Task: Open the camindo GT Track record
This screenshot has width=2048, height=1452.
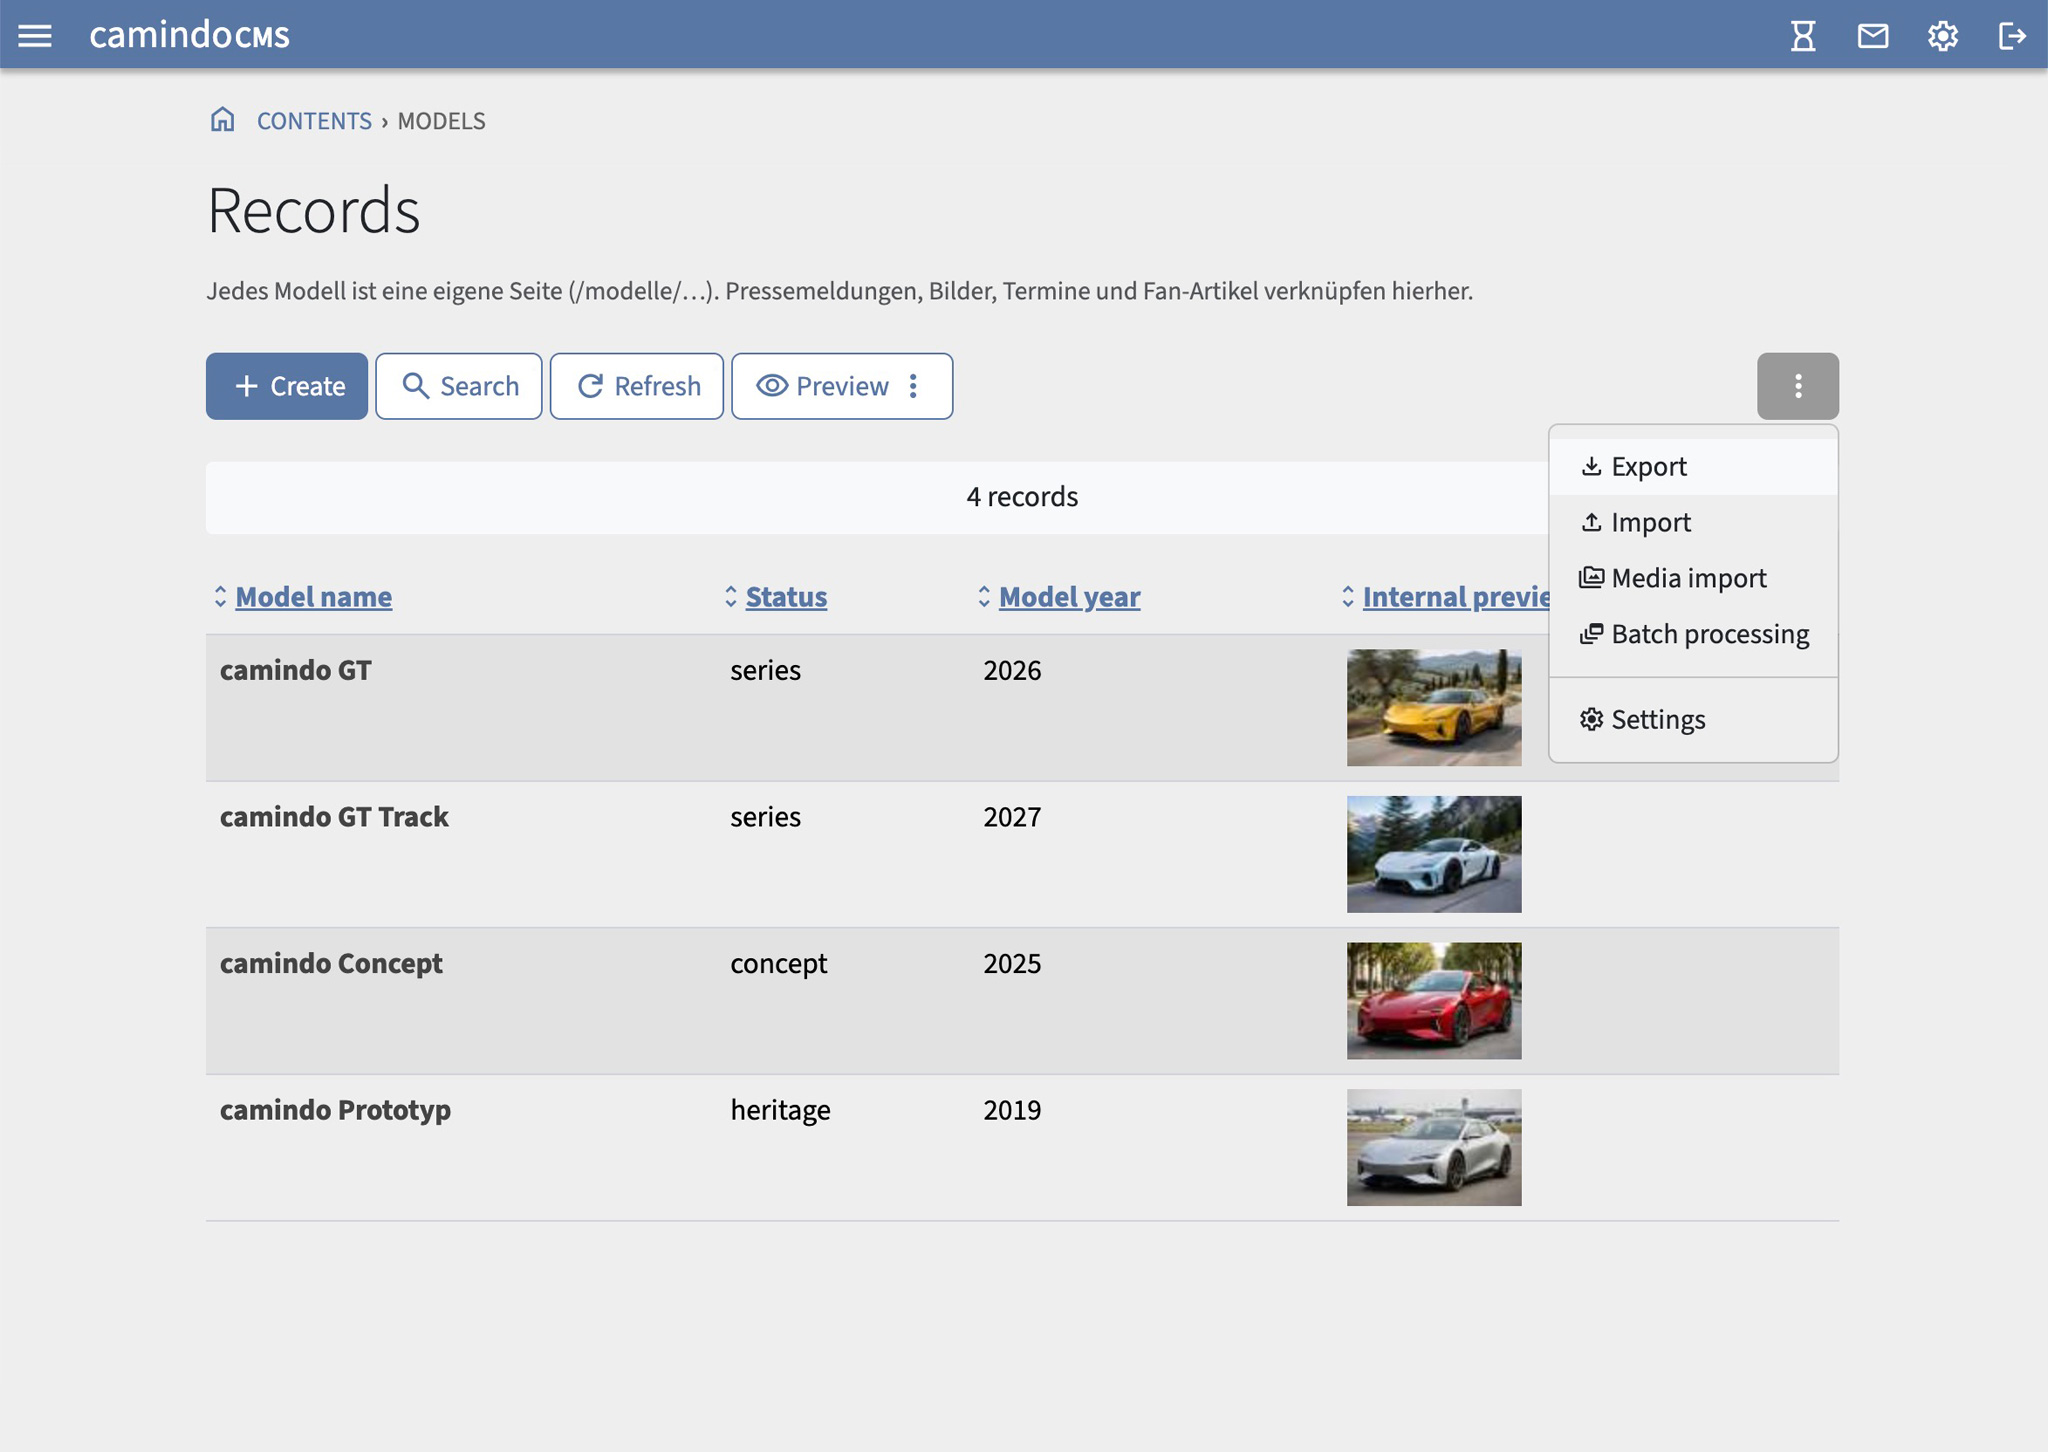Action: [x=334, y=817]
